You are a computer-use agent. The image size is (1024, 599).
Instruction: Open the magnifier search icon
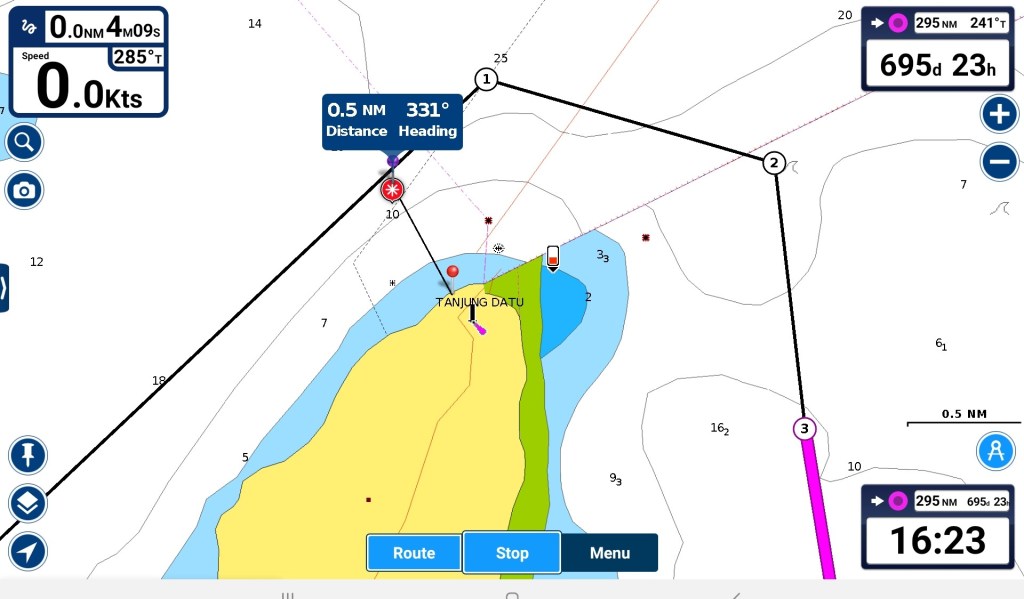(x=24, y=143)
